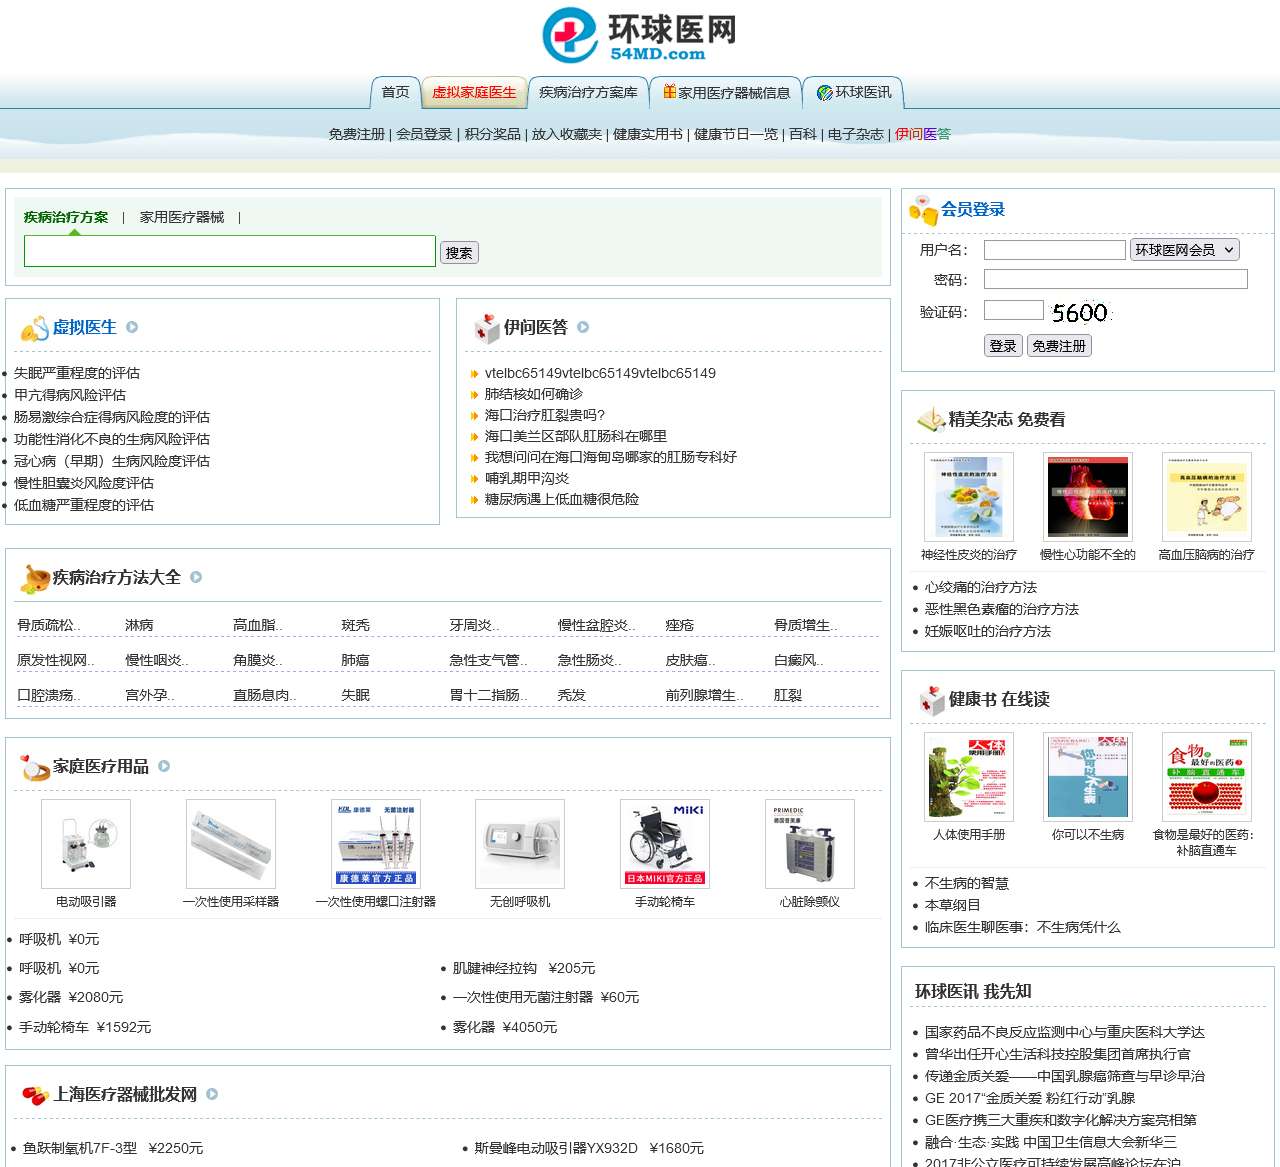The height and width of the screenshot is (1167, 1280).
Task: Open the 人体使用手册 book cover
Action: (968, 777)
